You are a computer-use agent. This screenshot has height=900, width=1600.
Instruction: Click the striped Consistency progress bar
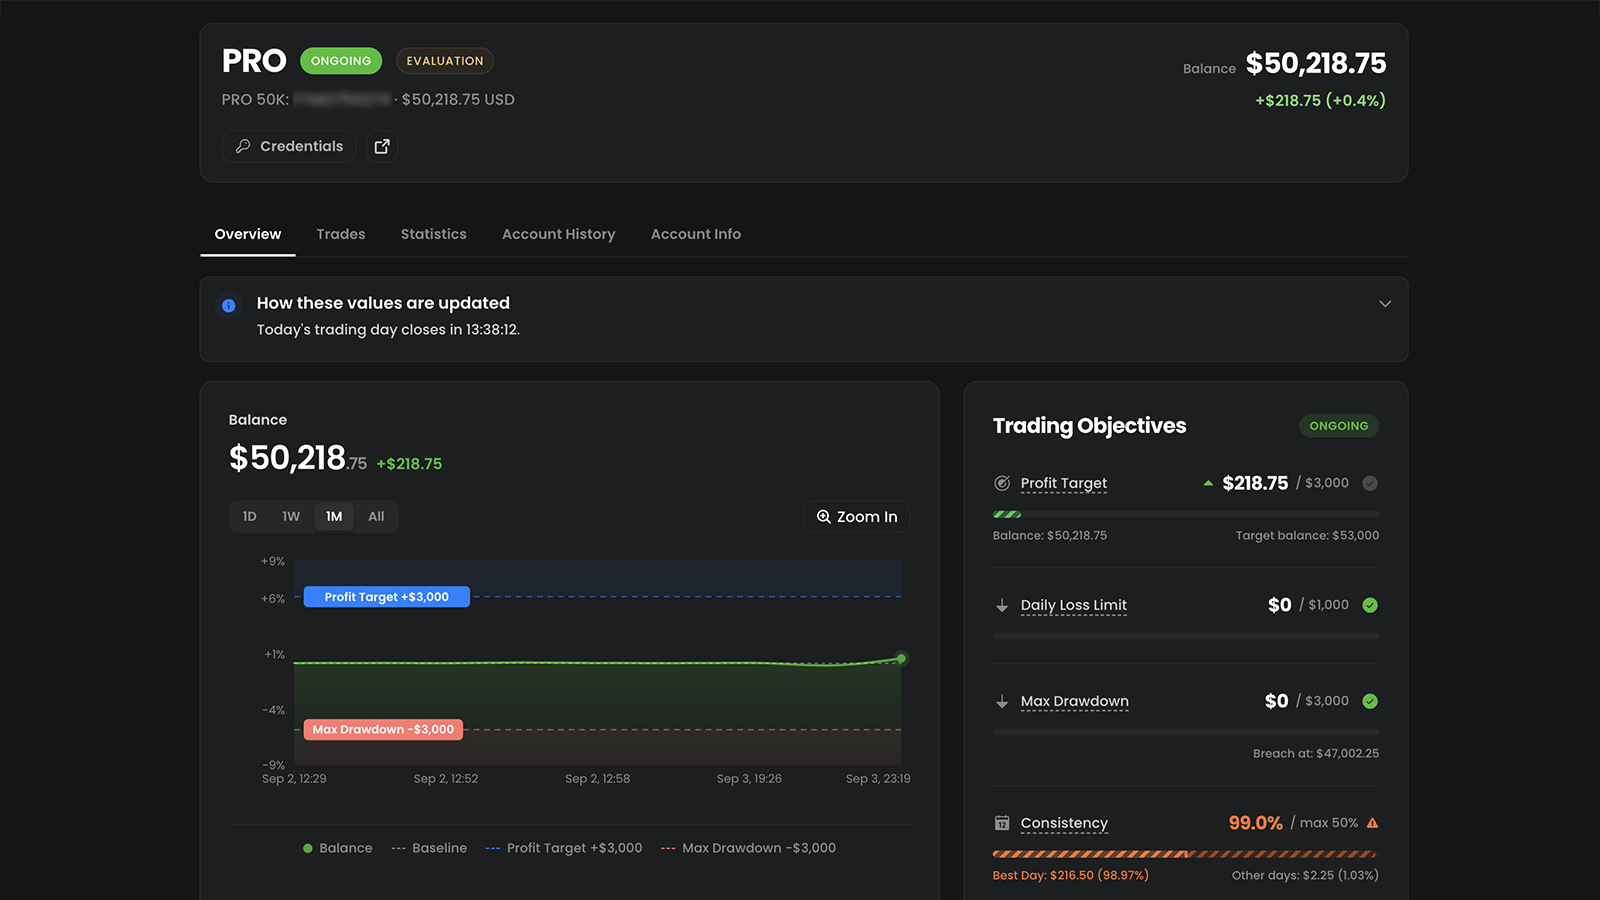point(1186,854)
